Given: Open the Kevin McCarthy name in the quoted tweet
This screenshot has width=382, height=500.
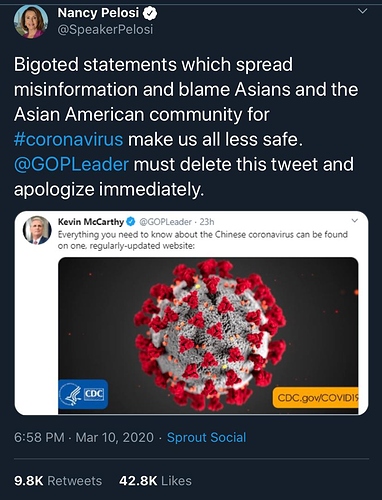Looking at the screenshot, I should [91, 222].
